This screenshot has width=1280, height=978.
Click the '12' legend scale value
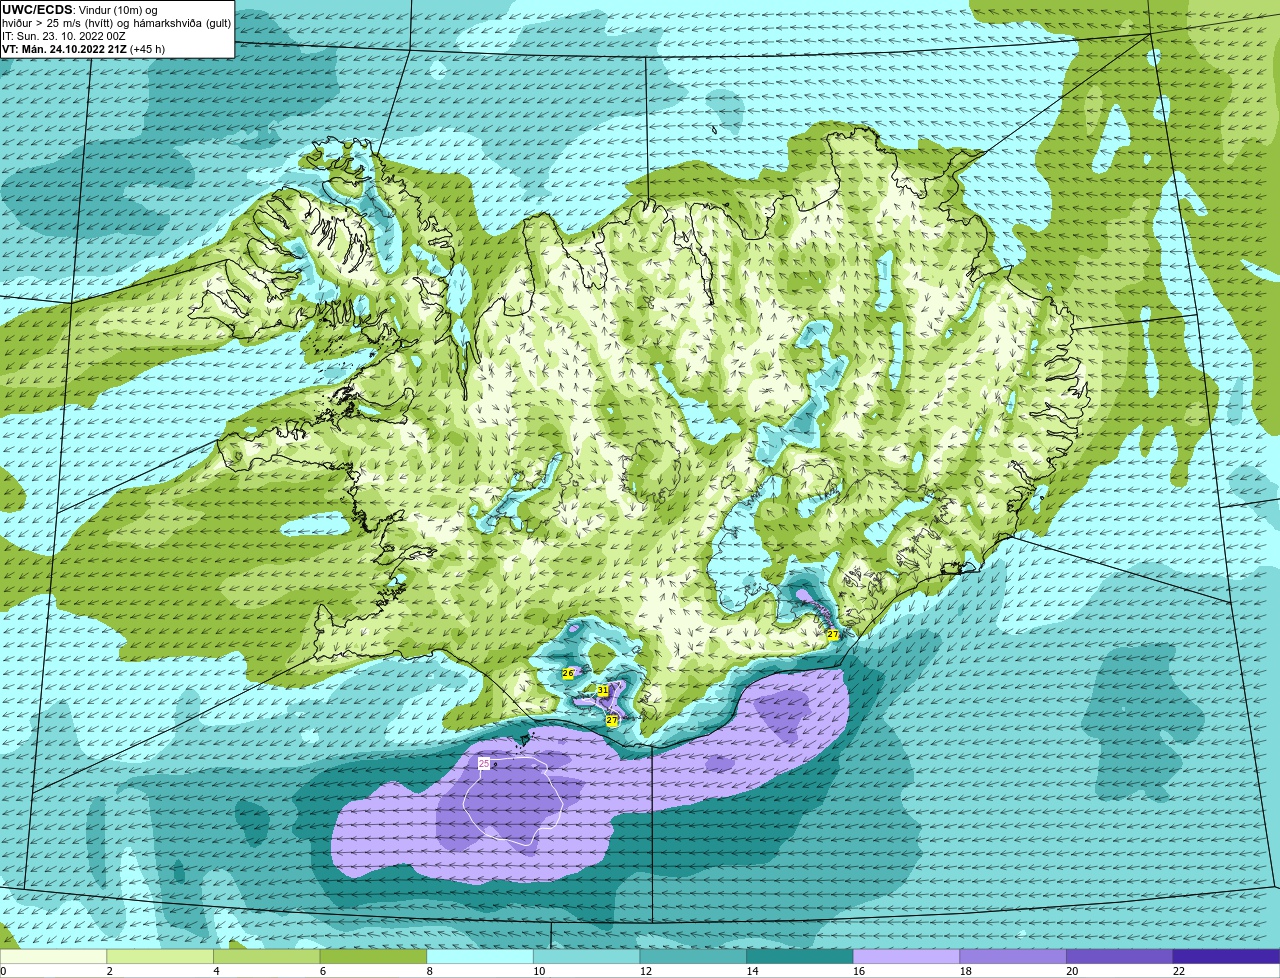pyautogui.click(x=646, y=971)
